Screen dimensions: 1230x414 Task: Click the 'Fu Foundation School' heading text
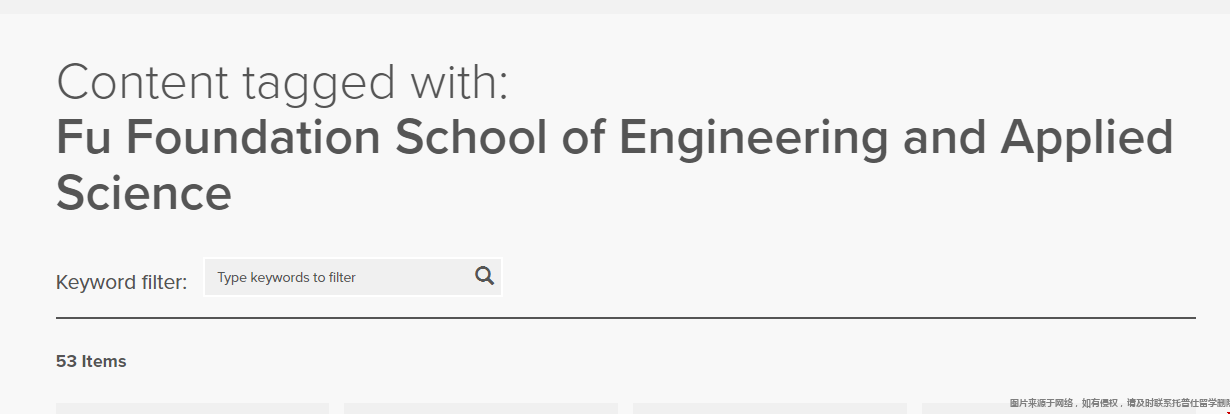(x=302, y=137)
